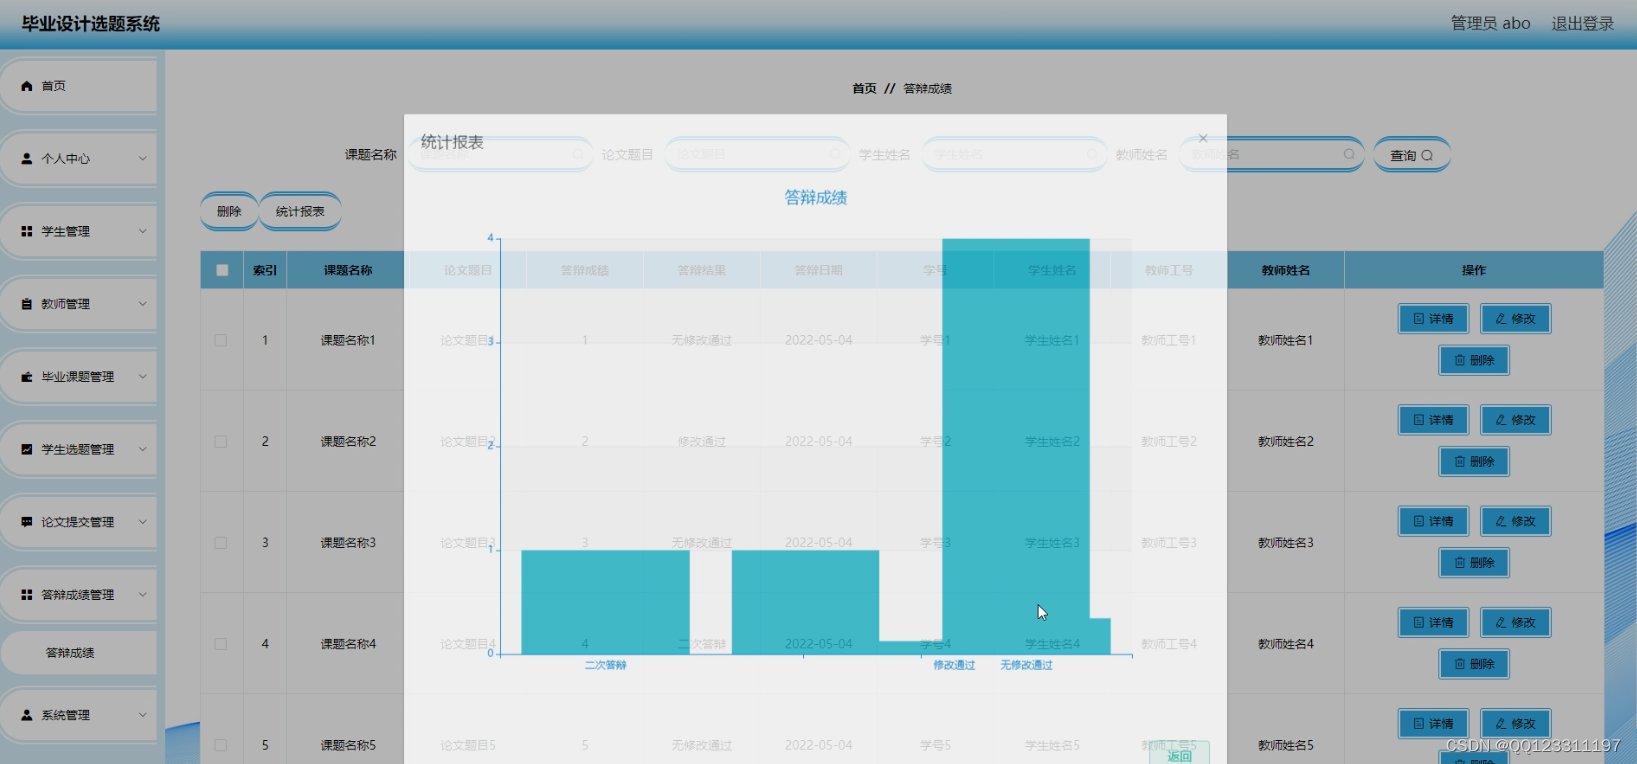Expand the 论文提交管理 menu chevron

(x=142, y=522)
